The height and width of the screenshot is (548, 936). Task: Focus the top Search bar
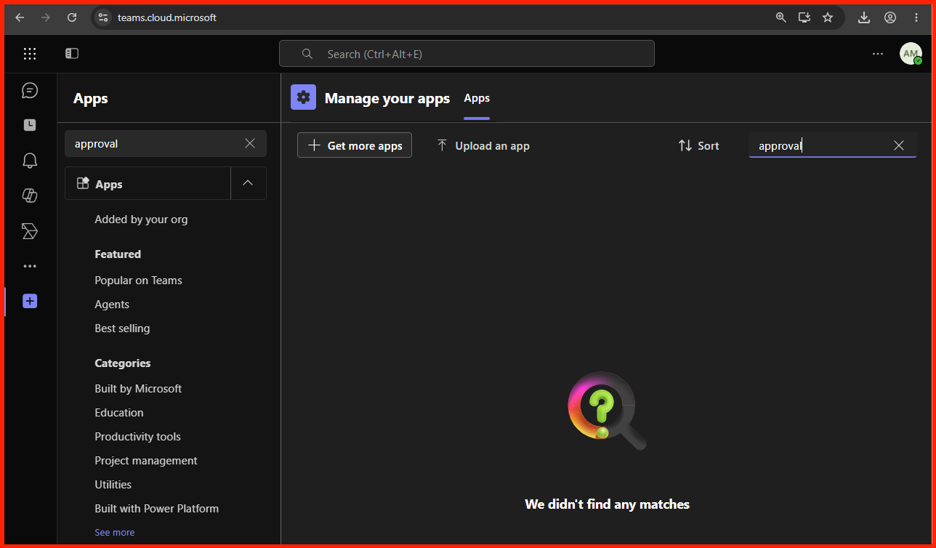point(467,54)
